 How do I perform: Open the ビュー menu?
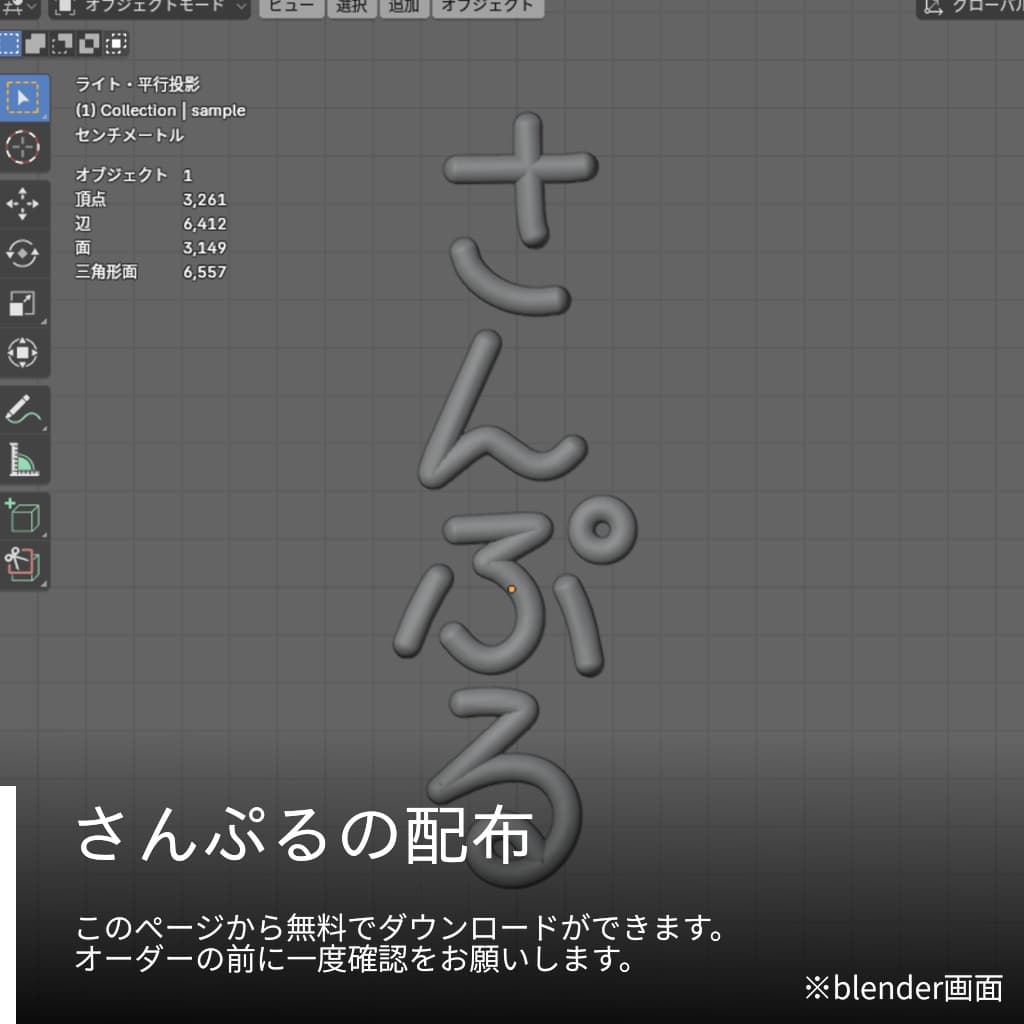pyautogui.click(x=290, y=8)
